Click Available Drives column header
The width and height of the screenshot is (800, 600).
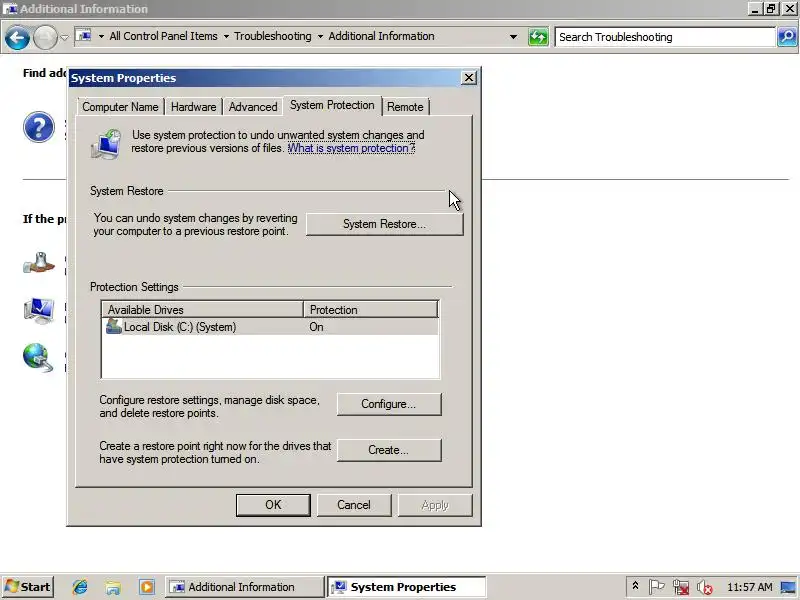[203, 310]
